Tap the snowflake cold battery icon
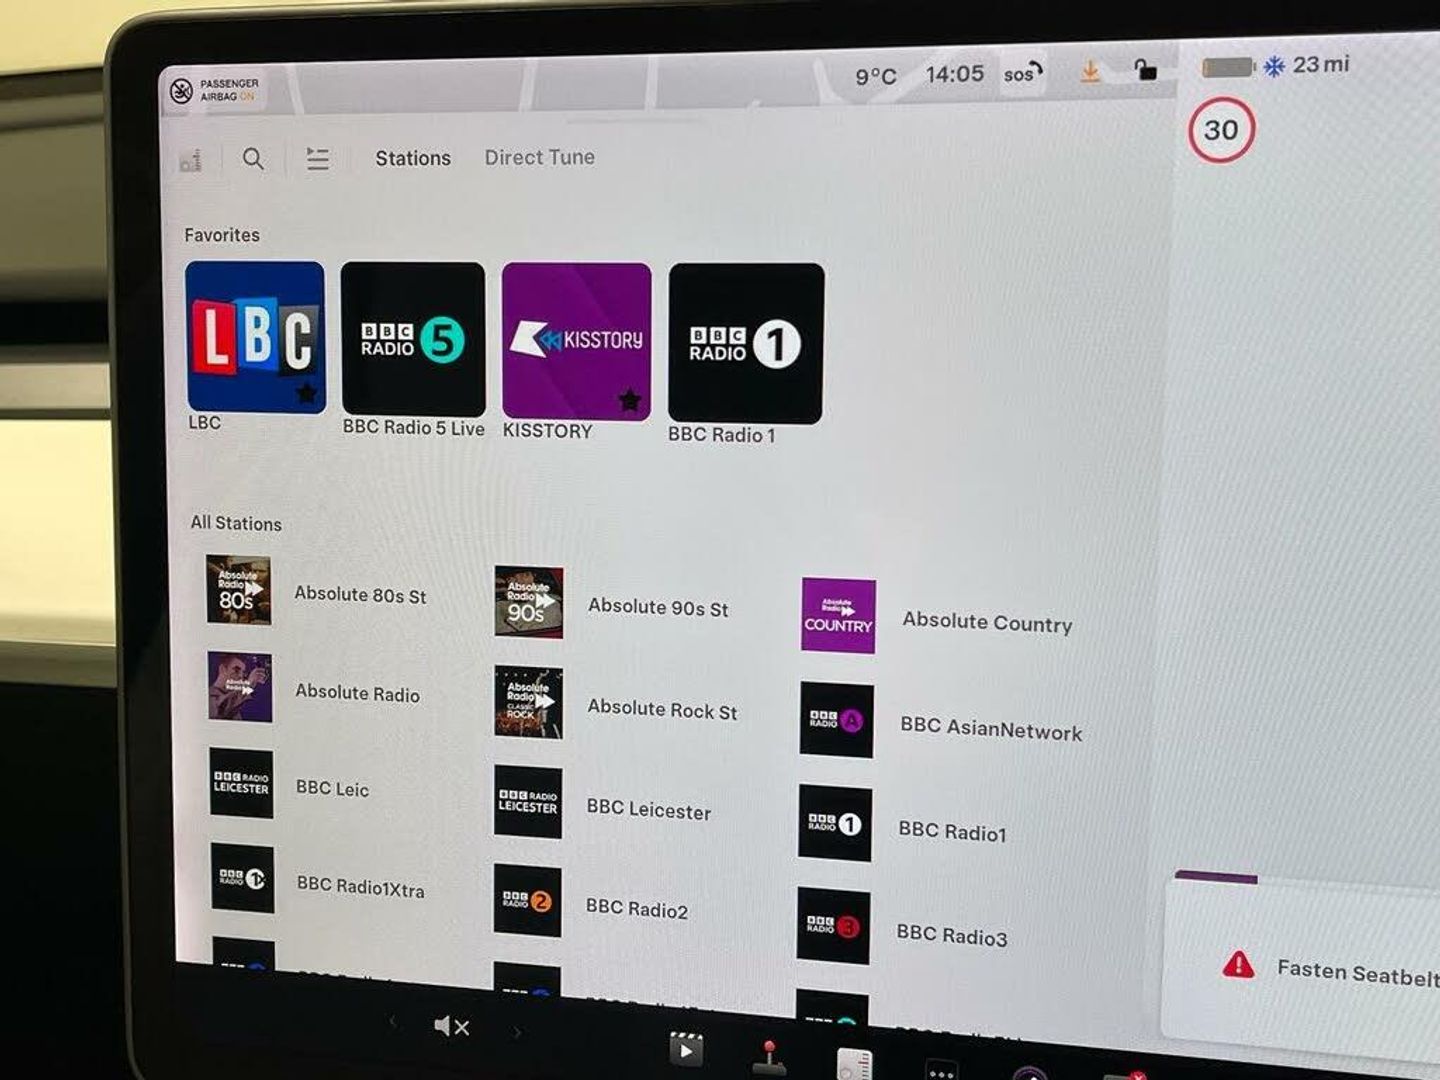This screenshot has height=1080, width=1440. click(x=1273, y=66)
